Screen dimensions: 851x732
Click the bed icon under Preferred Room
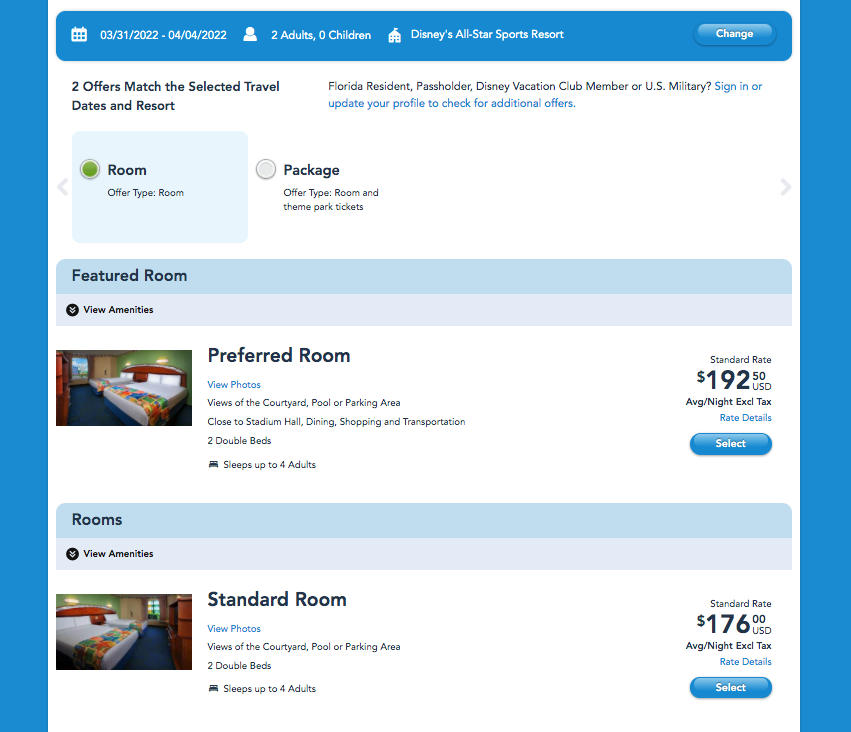pos(213,464)
